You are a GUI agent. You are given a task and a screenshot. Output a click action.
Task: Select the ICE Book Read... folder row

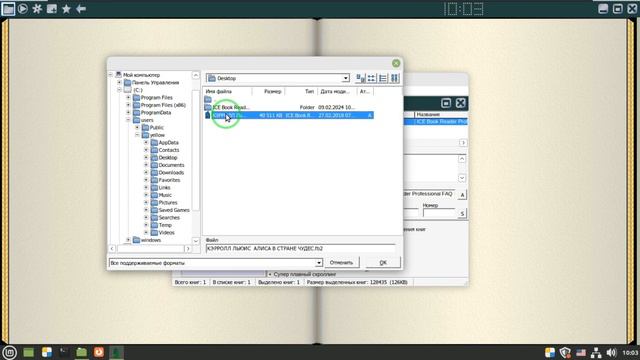tap(288, 107)
